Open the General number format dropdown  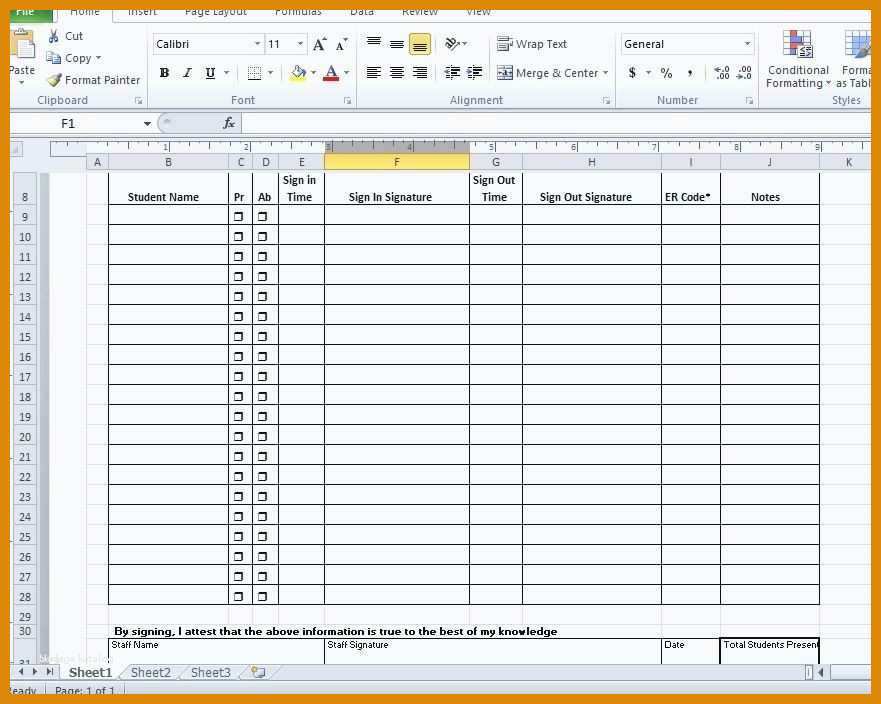pyautogui.click(x=747, y=44)
